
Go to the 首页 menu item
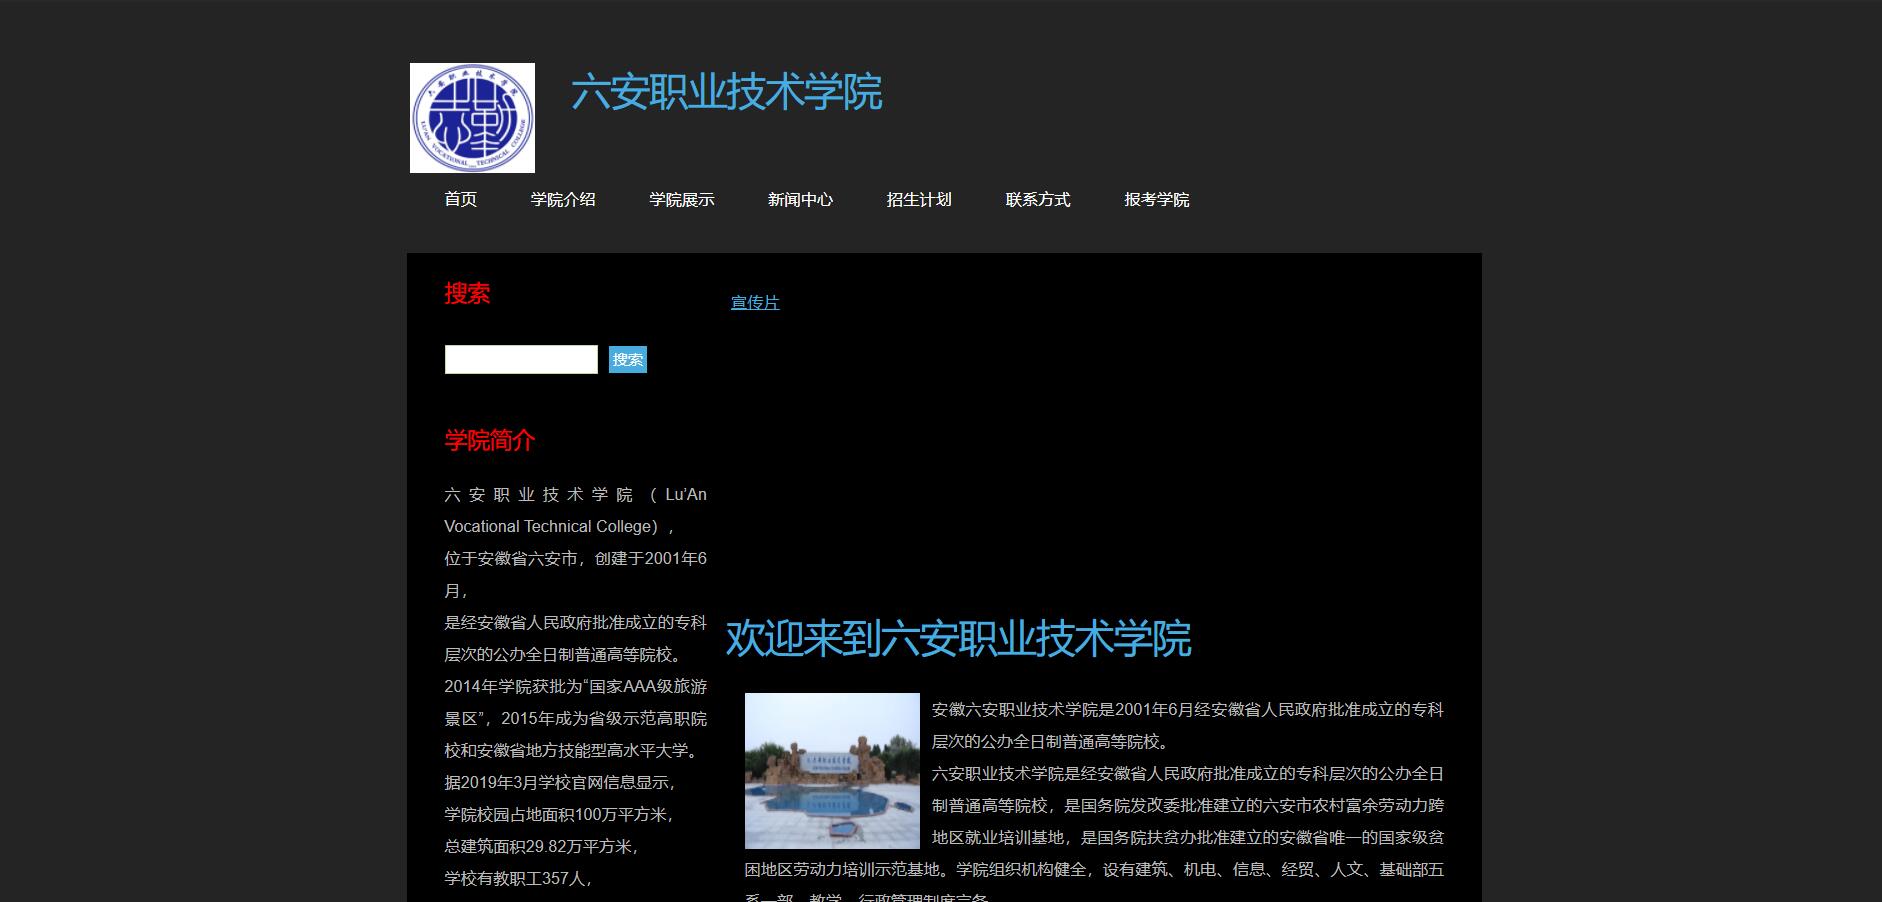click(x=461, y=199)
